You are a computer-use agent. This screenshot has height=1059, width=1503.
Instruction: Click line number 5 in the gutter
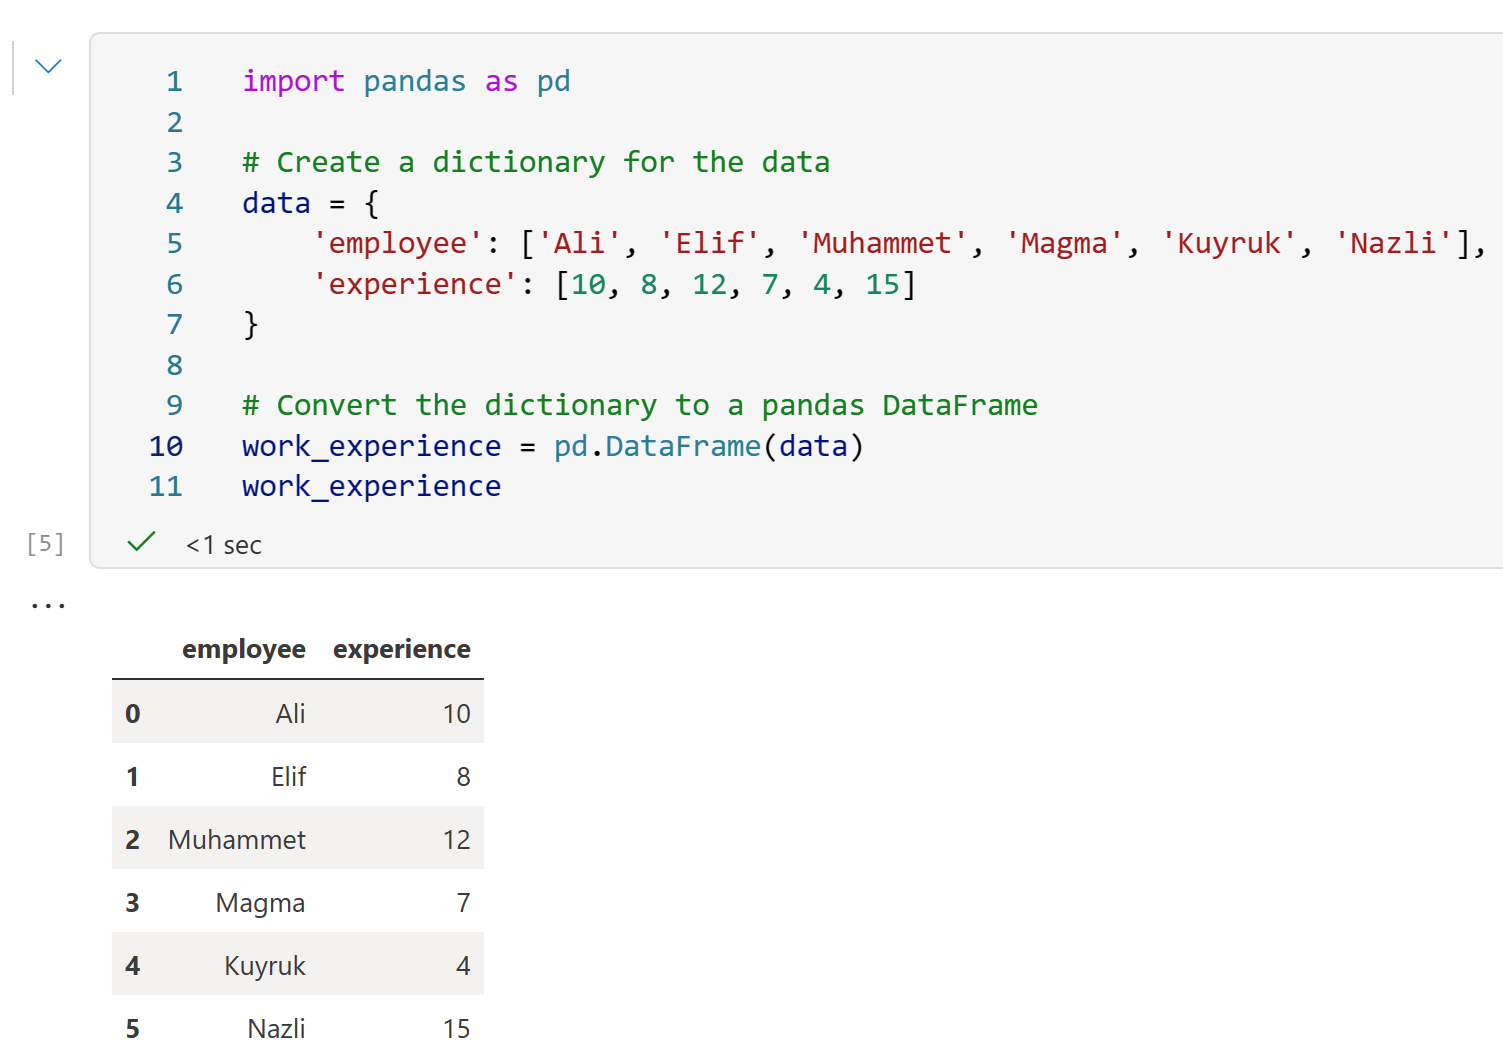tap(174, 243)
